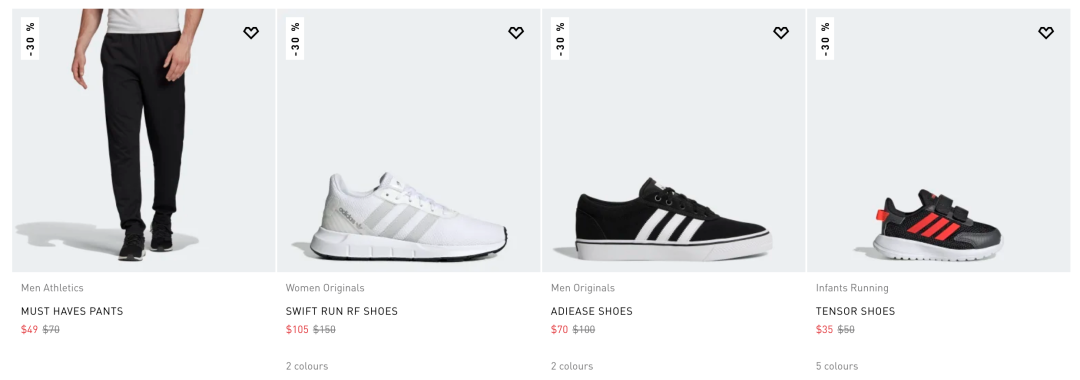Go to the TENSOR SHOES product title
The height and width of the screenshot is (380, 1080).
[855, 311]
